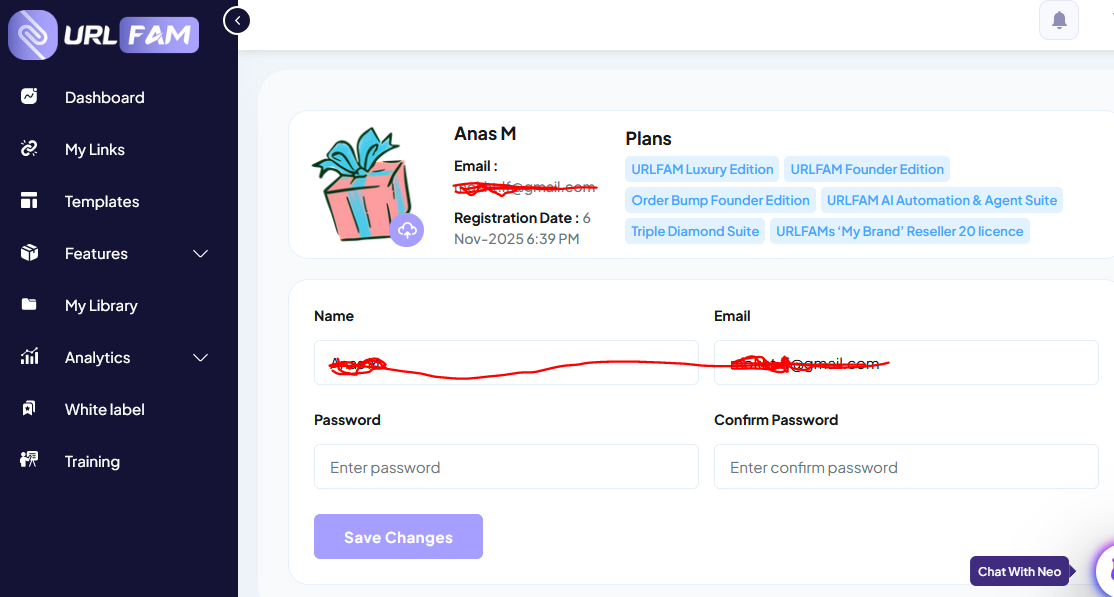1114x597 pixels.
Task: Click the Templates layout icon
Action: tap(29, 201)
